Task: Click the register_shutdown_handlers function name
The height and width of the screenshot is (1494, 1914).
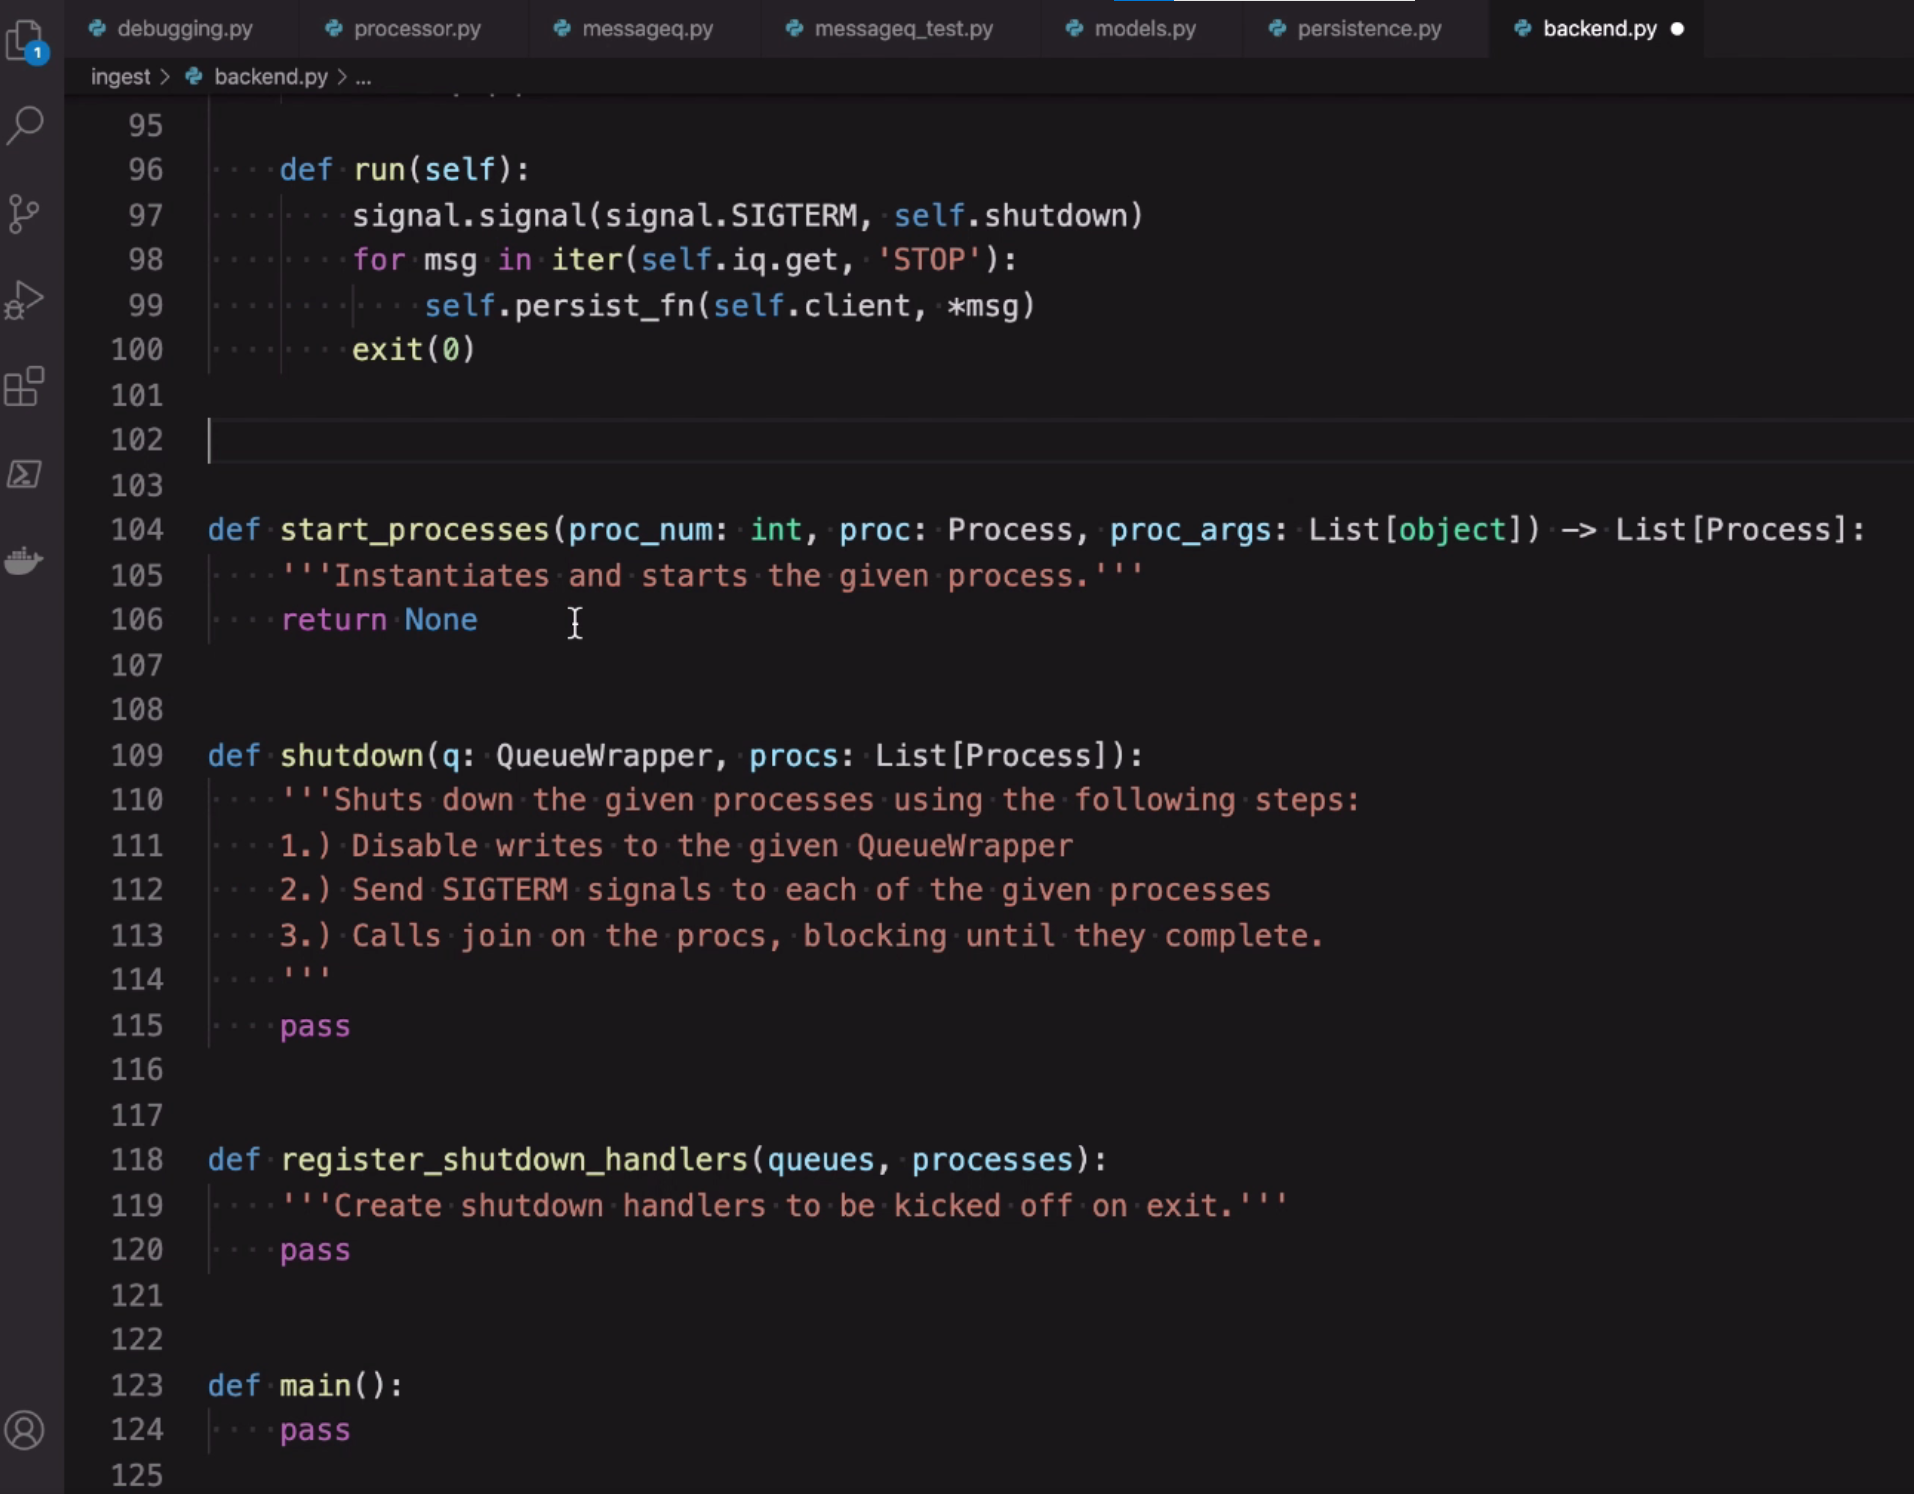Action: tap(514, 1159)
